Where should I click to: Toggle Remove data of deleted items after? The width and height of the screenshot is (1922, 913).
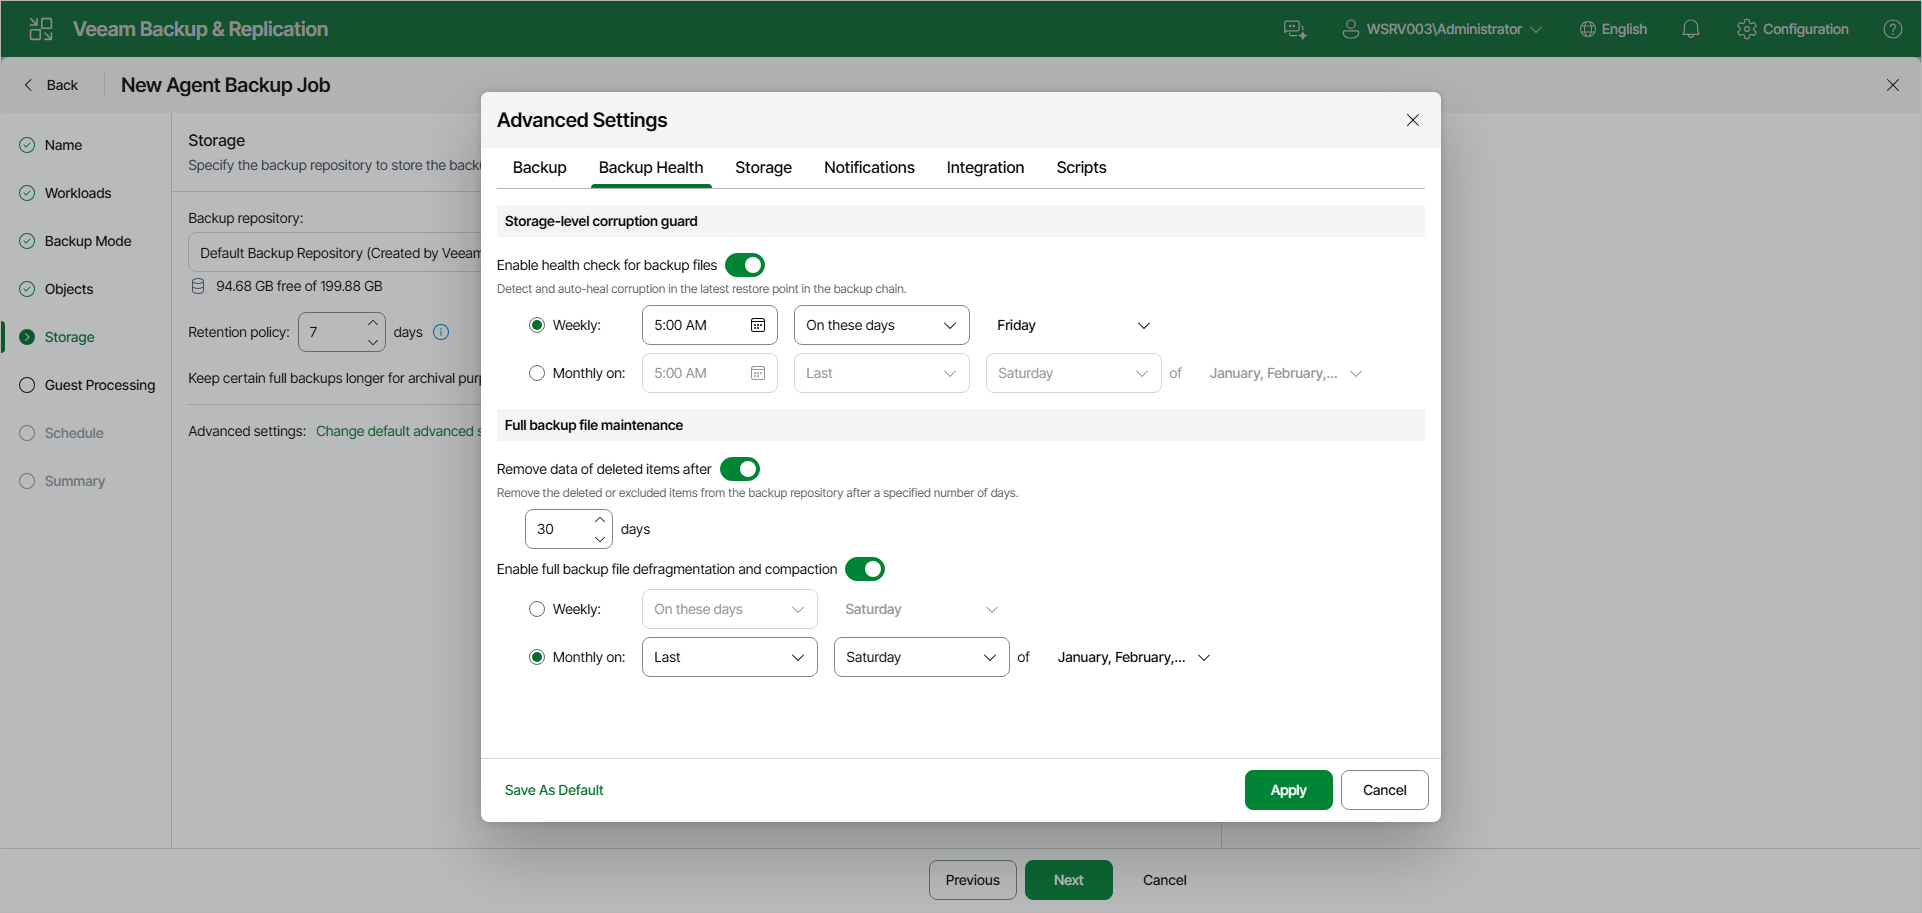[x=740, y=469]
